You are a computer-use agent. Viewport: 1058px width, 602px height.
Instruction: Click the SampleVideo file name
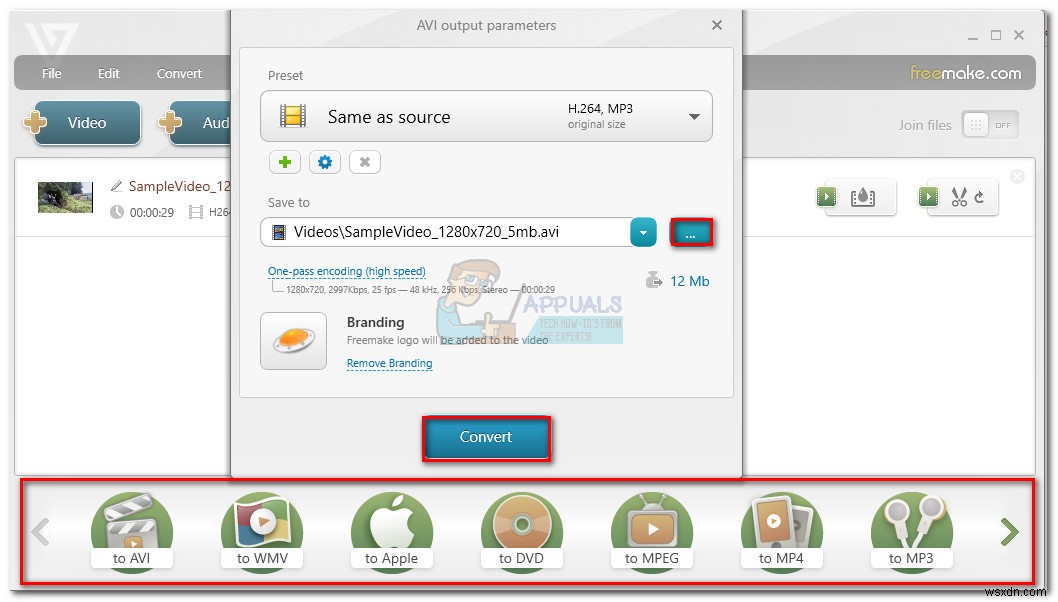tap(179, 186)
